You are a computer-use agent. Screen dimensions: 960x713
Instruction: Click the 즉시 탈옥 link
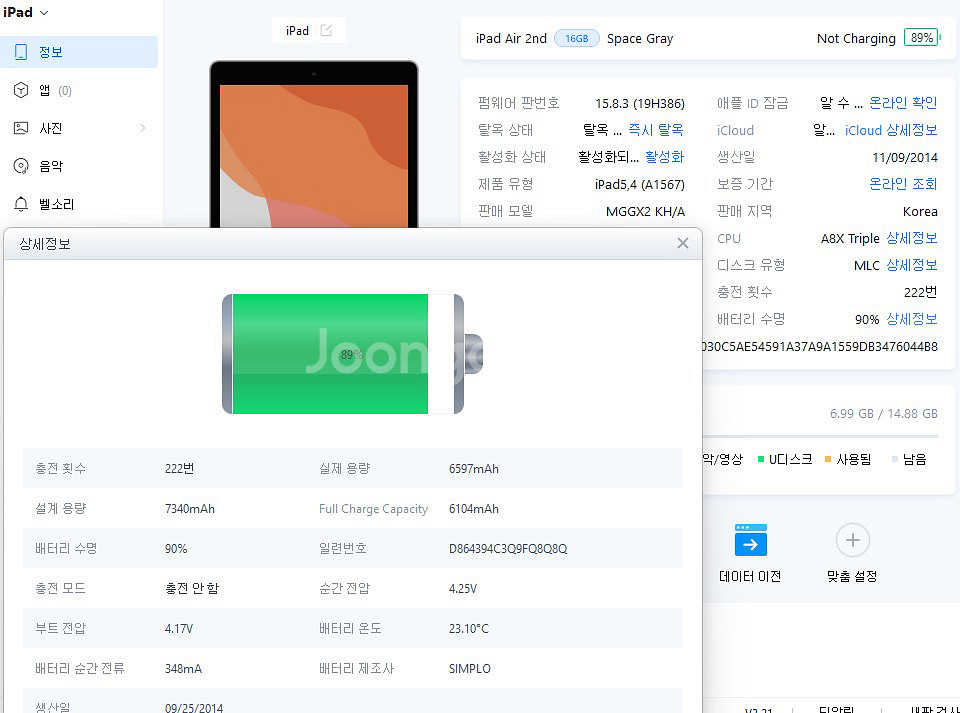pyautogui.click(x=656, y=130)
